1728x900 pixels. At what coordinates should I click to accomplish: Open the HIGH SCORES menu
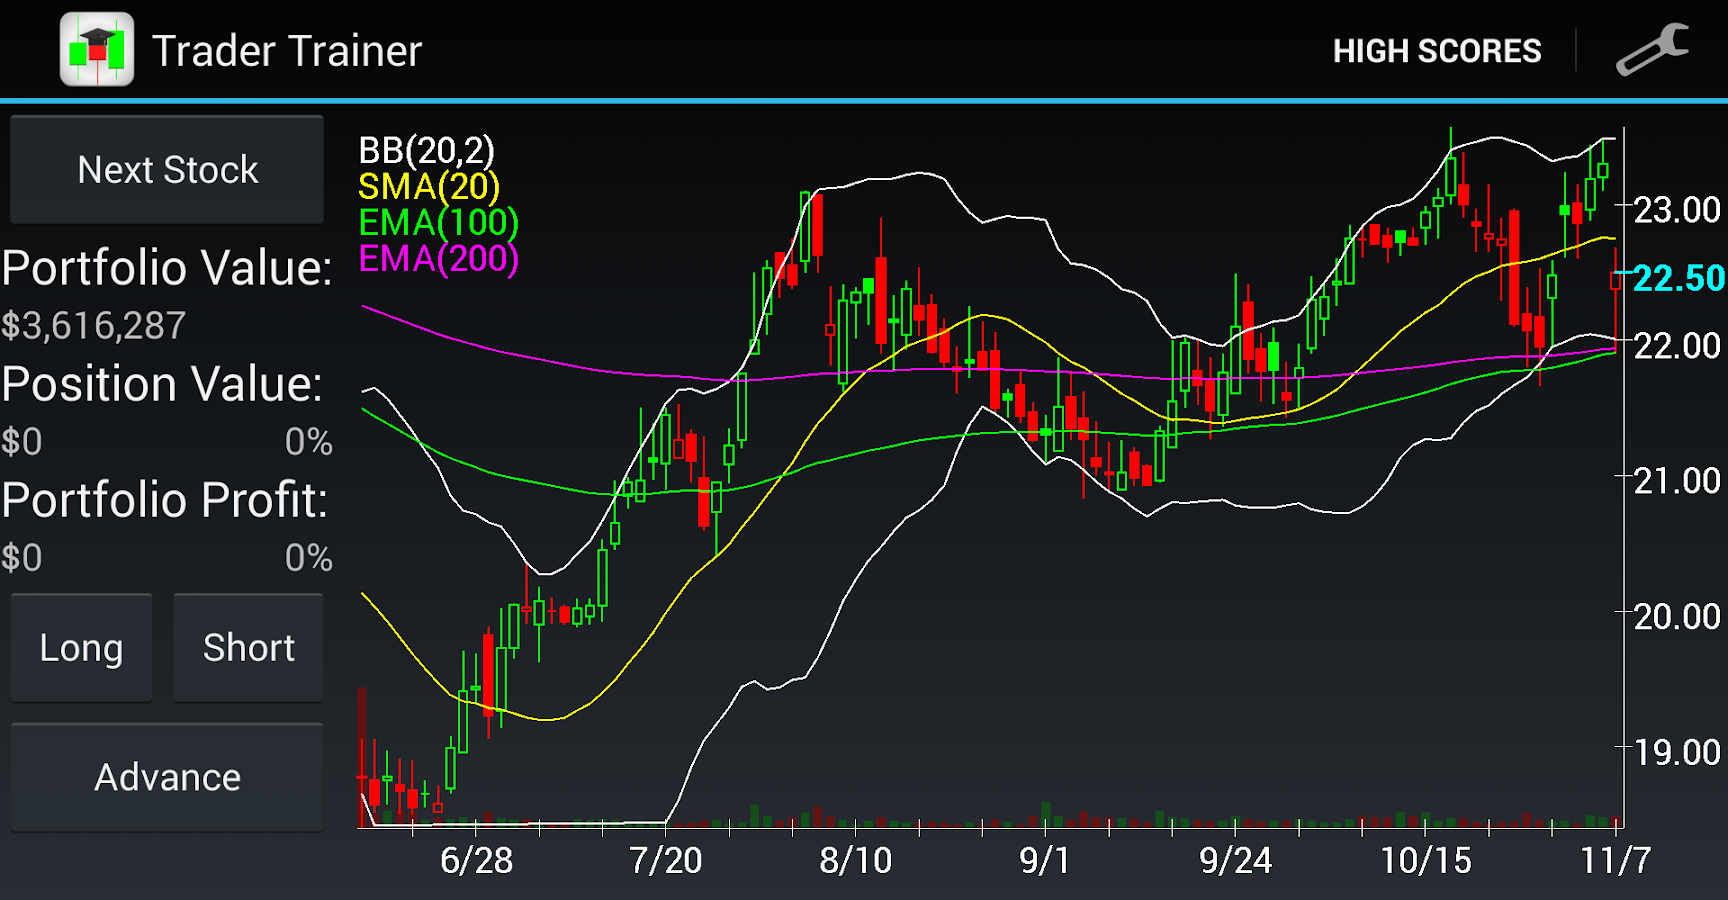pyautogui.click(x=1436, y=51)
